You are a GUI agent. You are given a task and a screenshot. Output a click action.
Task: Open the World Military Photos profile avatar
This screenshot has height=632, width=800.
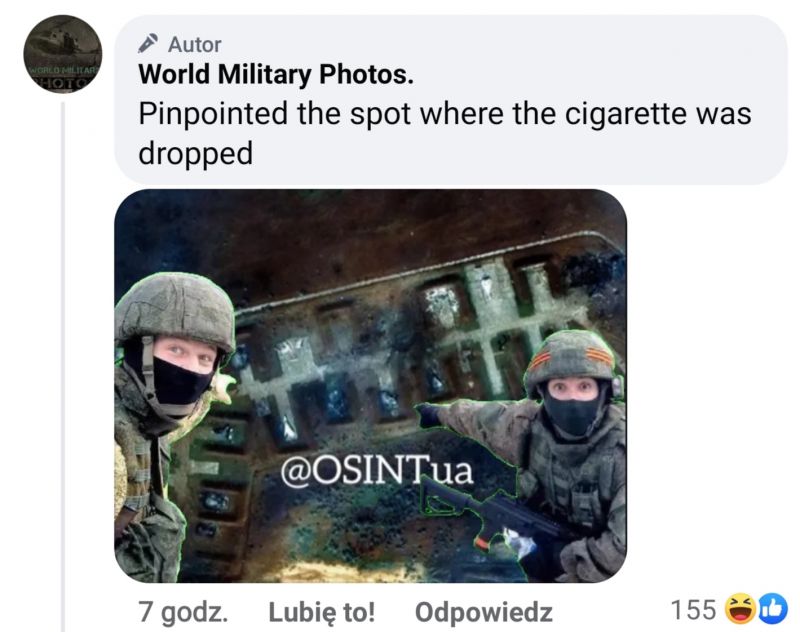63,54
